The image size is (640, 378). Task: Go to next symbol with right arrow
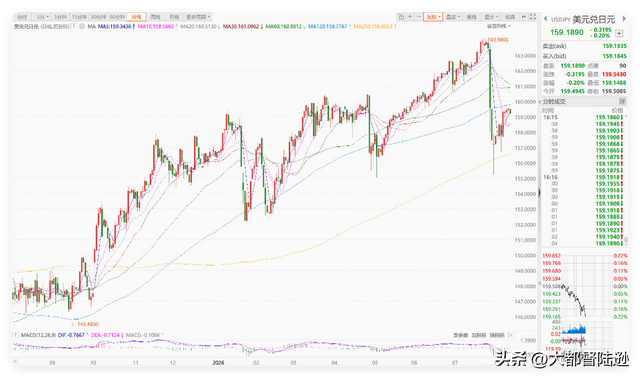[624, 19]
